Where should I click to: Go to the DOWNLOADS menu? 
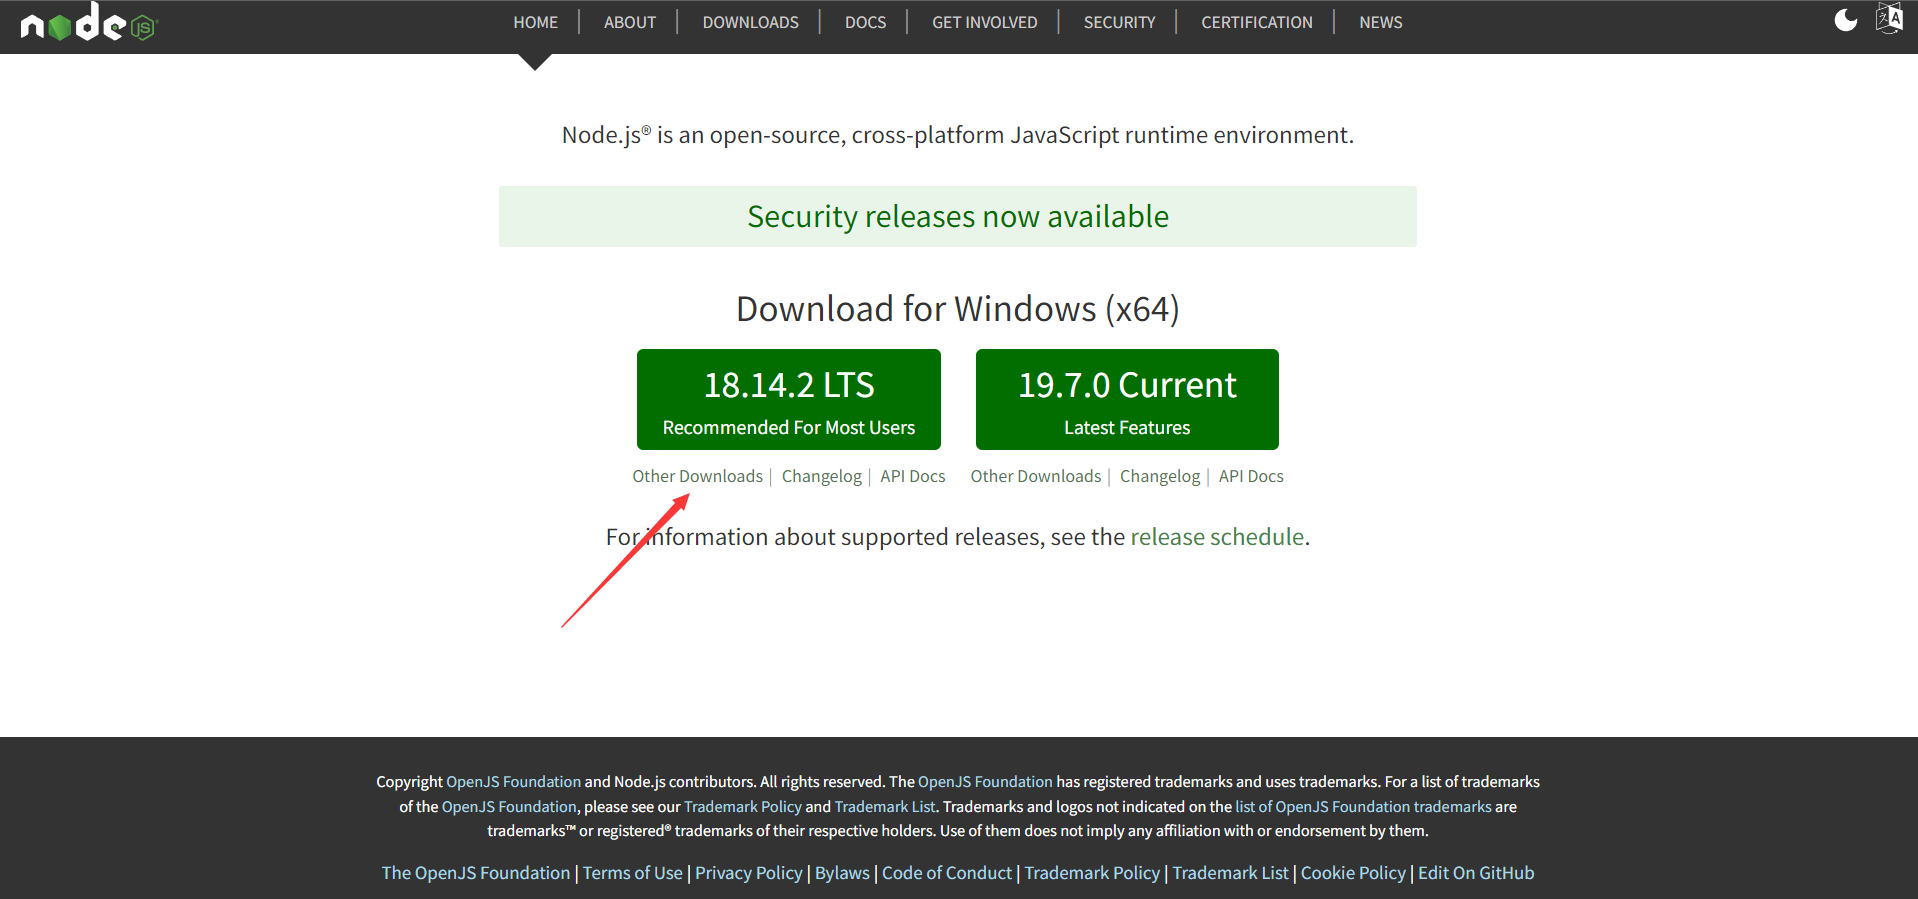pos(750,22)
